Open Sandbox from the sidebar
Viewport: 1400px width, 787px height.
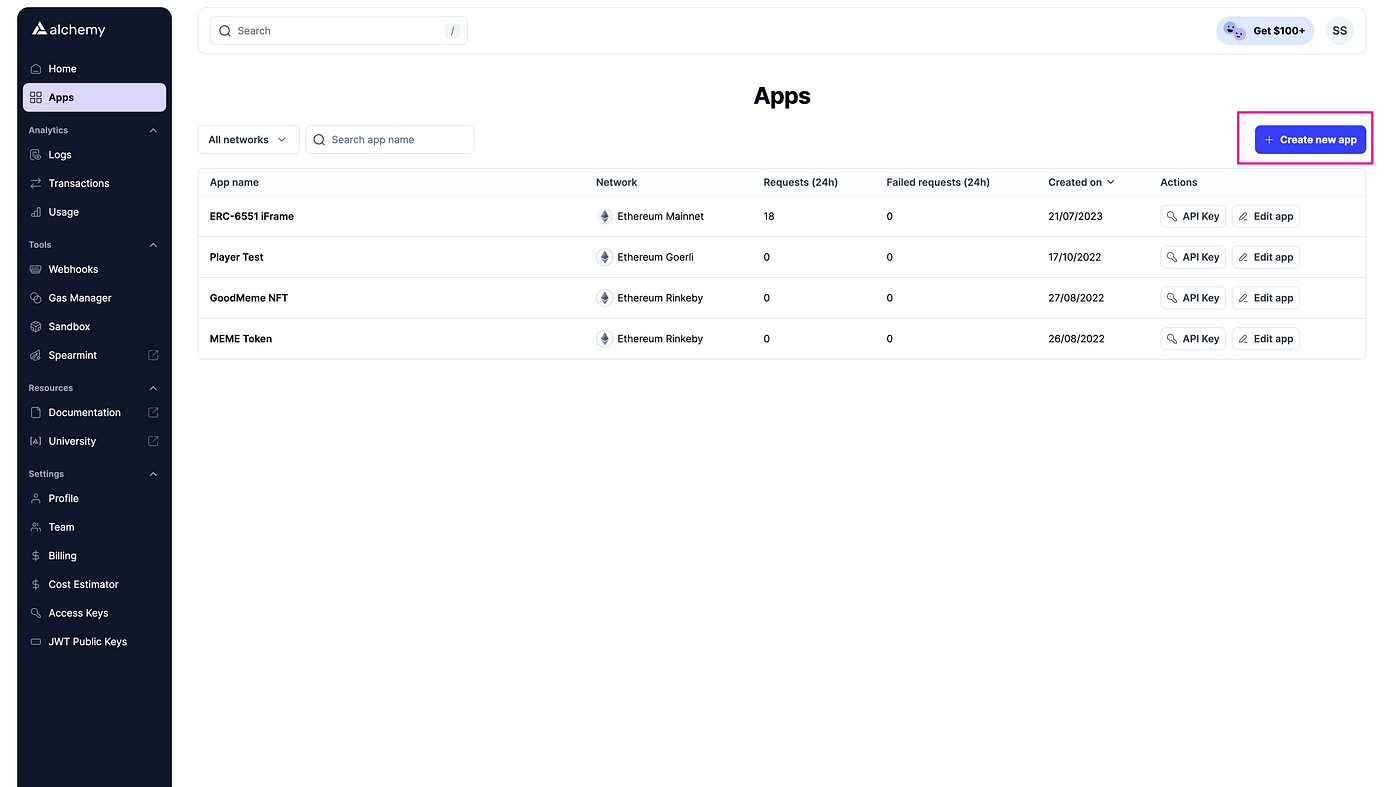pos(94,327)
